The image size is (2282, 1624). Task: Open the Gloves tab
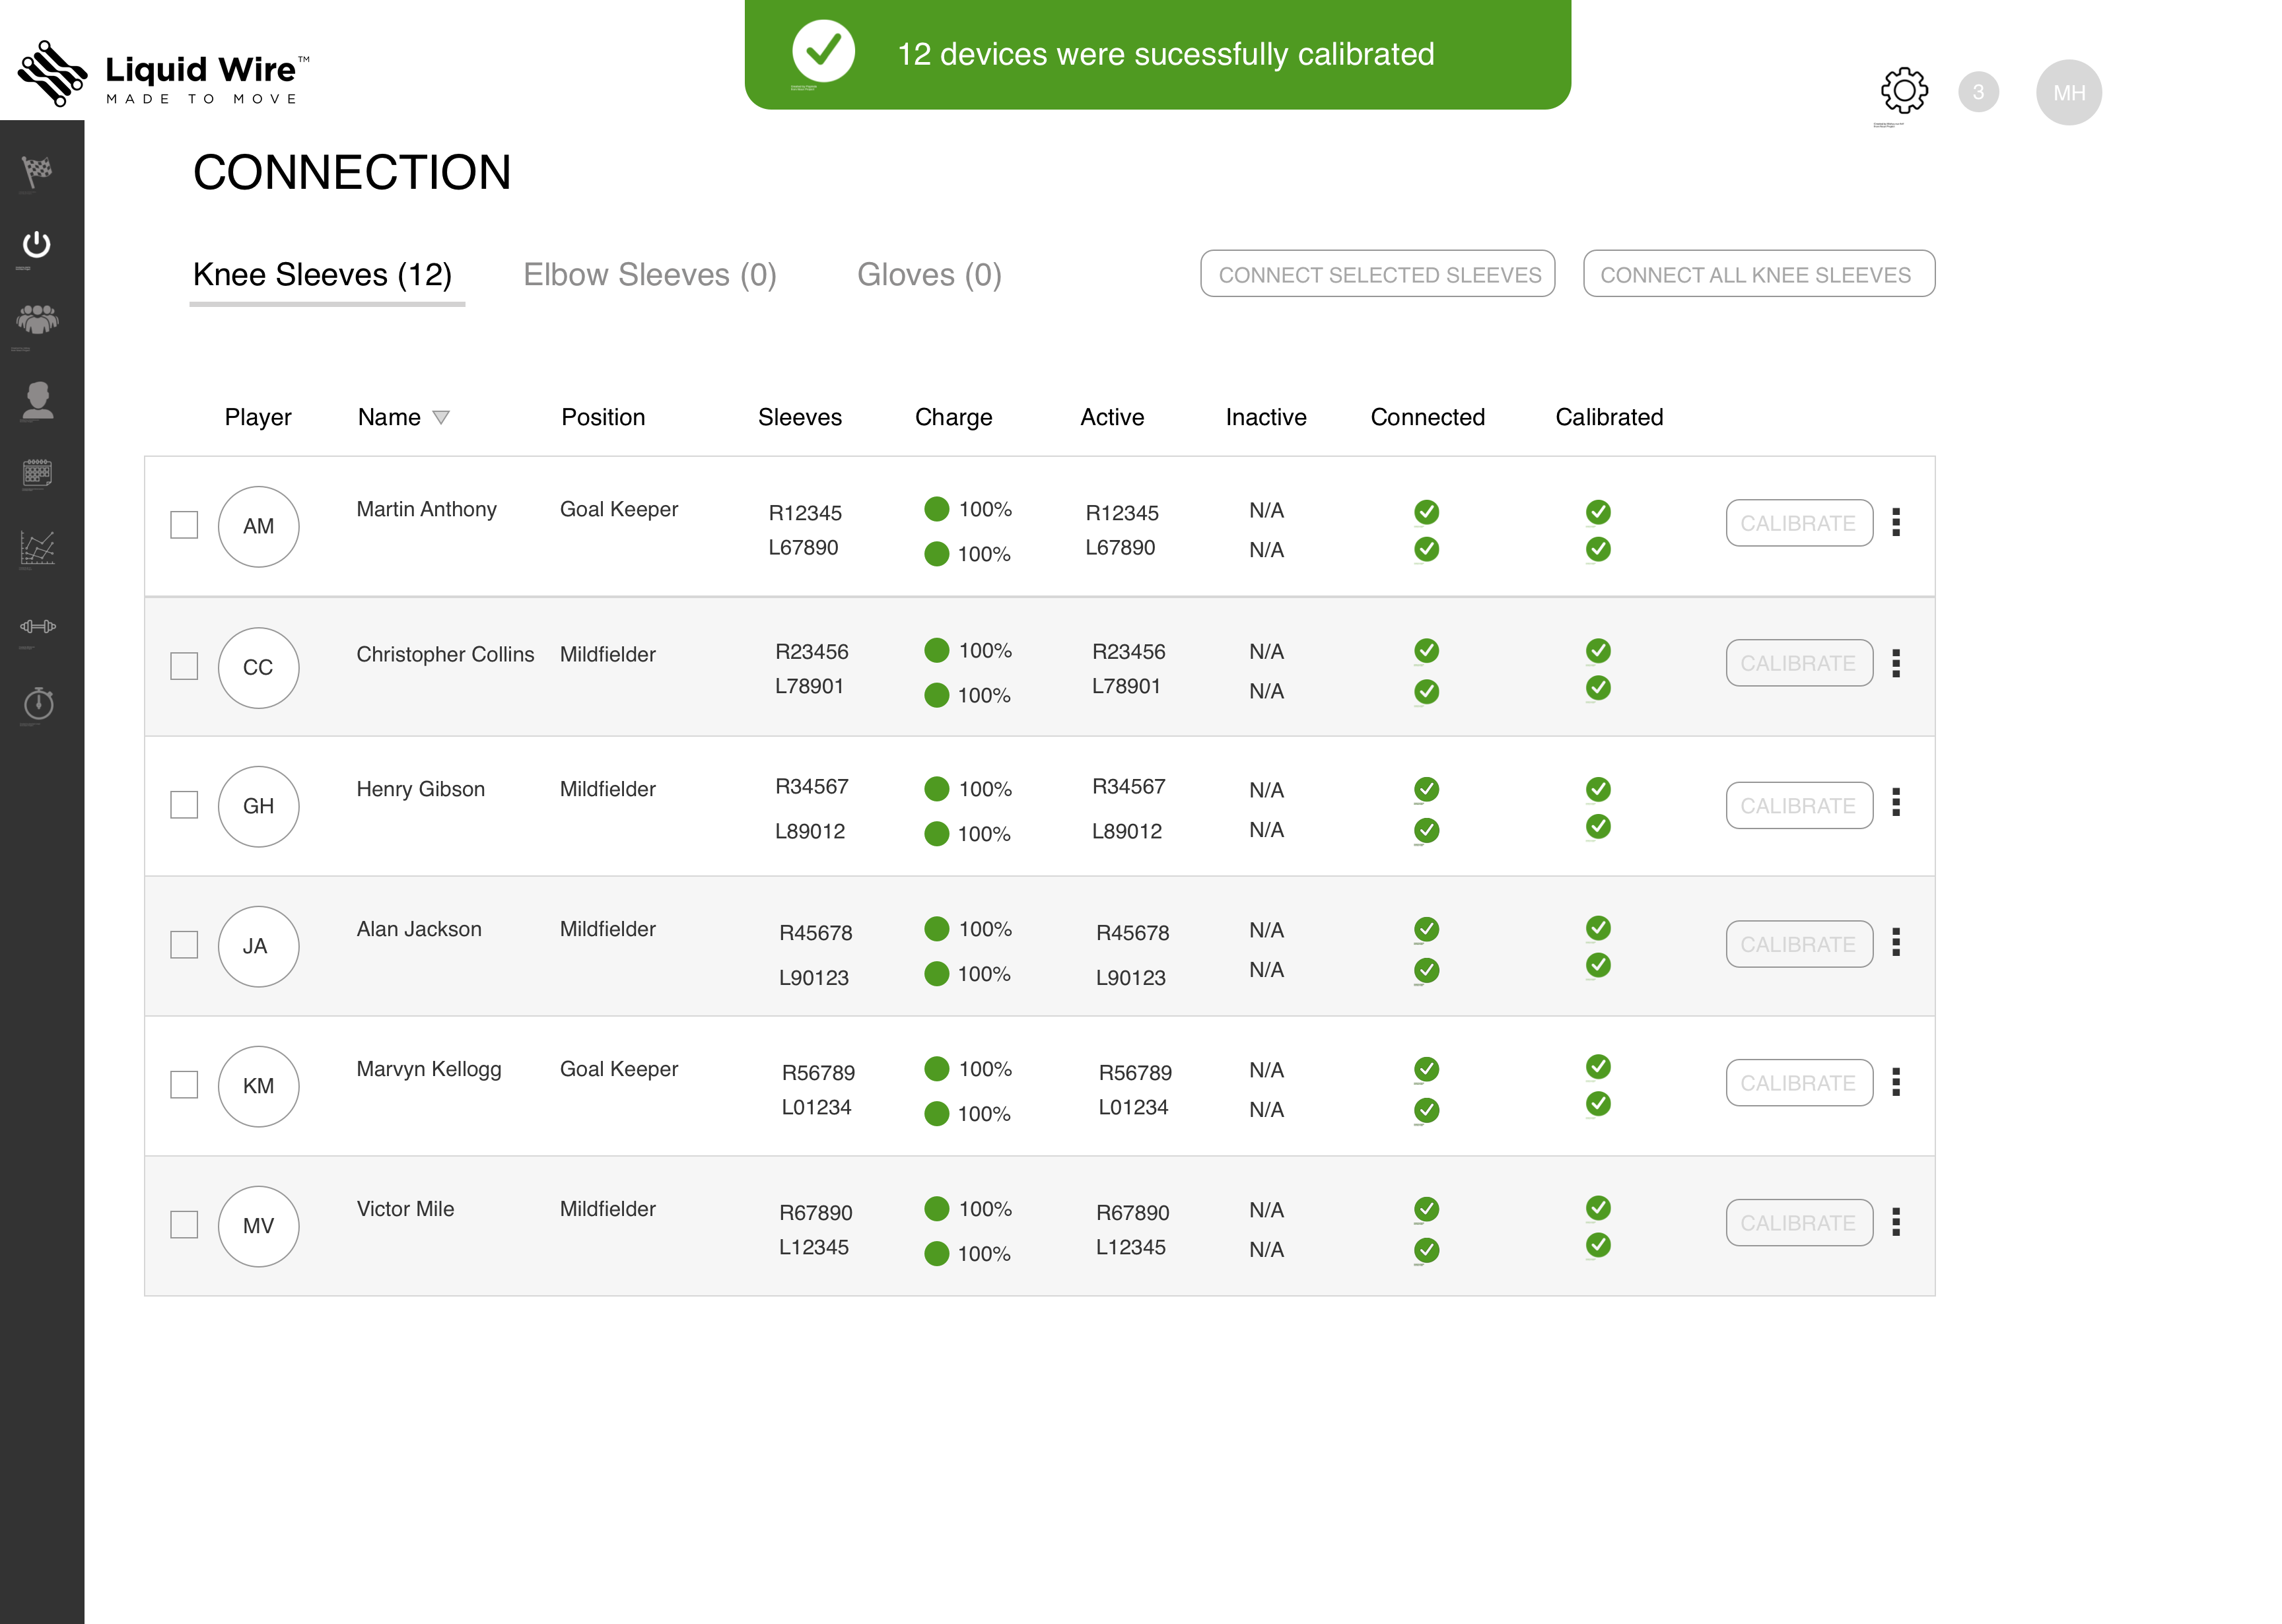(929, 275)
